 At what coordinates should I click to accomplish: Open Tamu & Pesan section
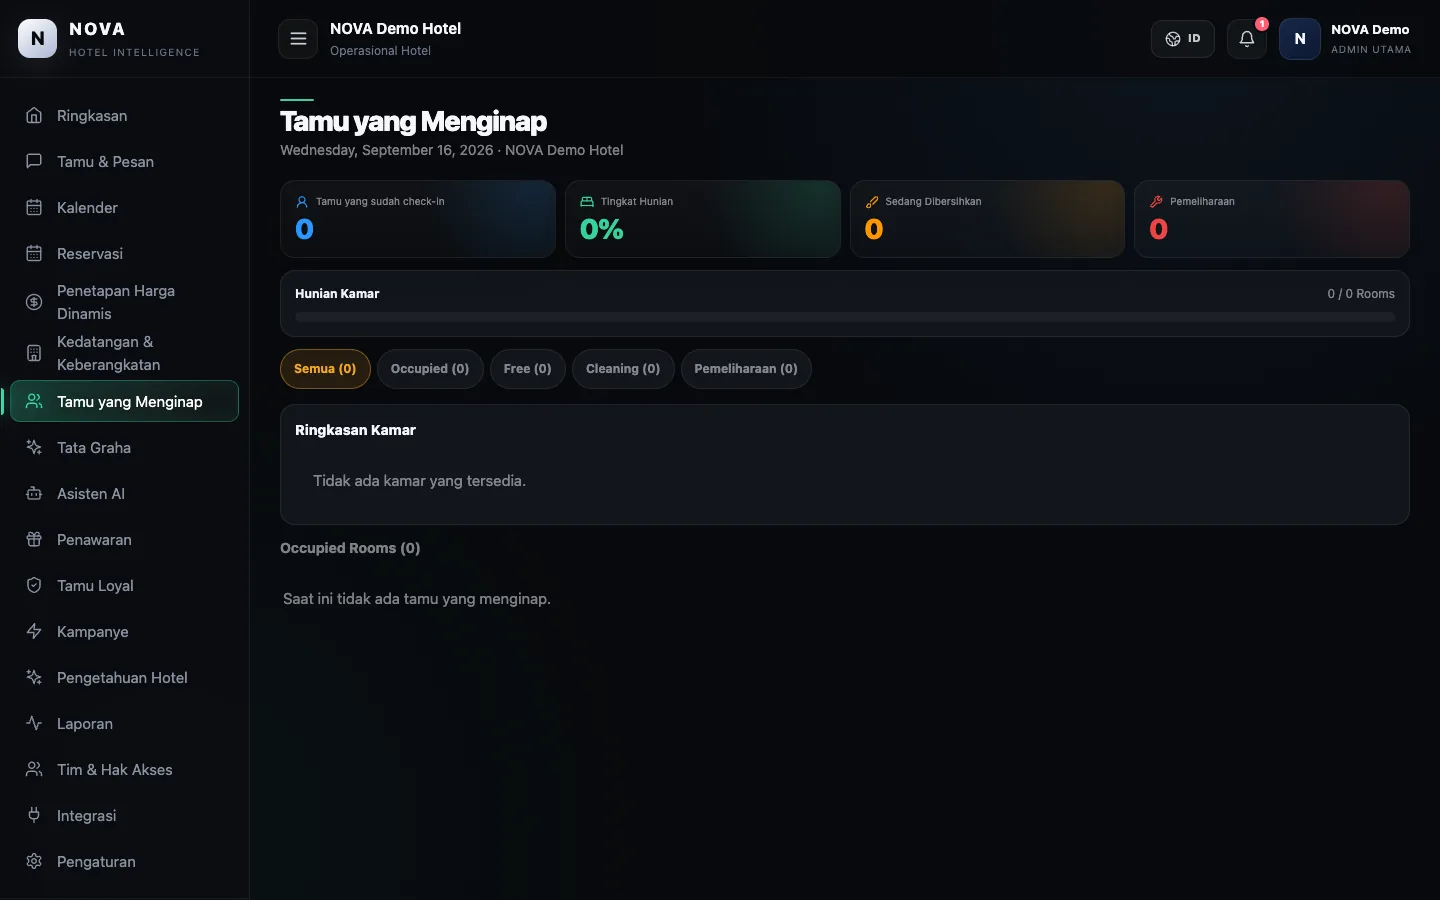point(124,161)
